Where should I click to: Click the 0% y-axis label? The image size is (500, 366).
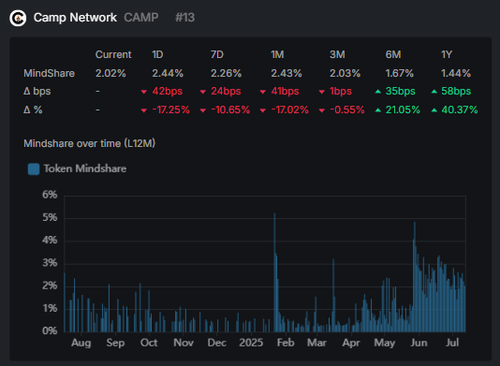[50, 331]
